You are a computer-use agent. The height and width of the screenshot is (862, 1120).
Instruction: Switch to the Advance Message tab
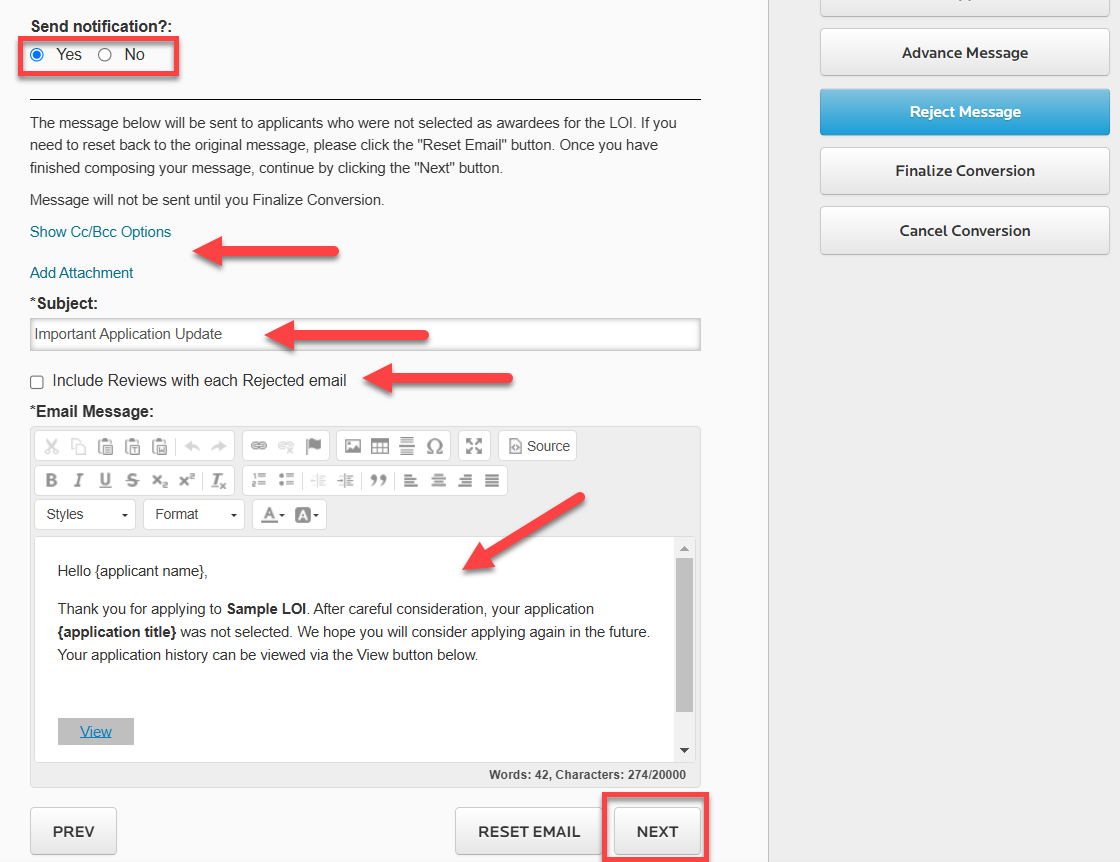pos(963,52)
